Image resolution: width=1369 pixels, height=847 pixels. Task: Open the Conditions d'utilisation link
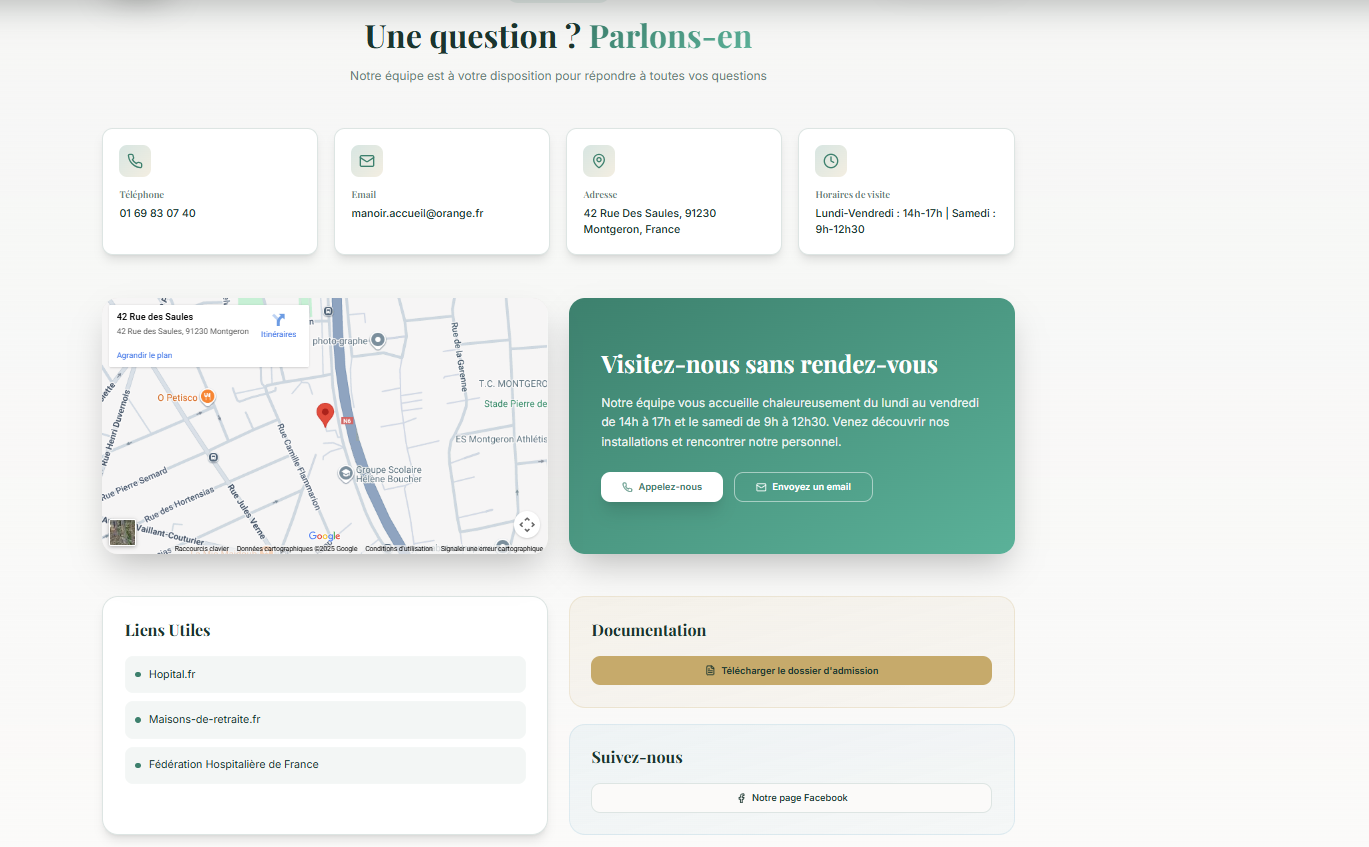point(400,548)
